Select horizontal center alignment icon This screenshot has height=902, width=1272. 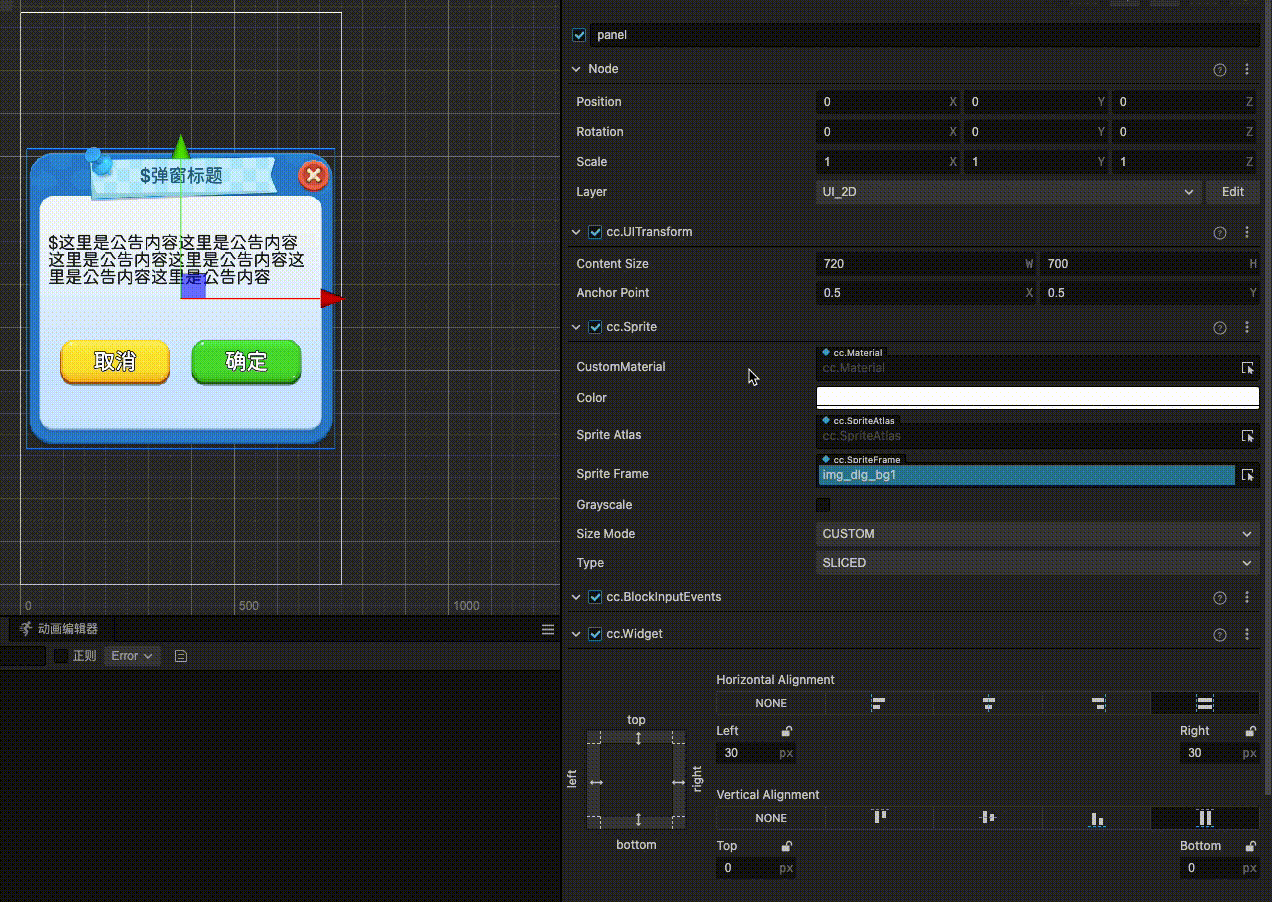click(x=988, y=703)
